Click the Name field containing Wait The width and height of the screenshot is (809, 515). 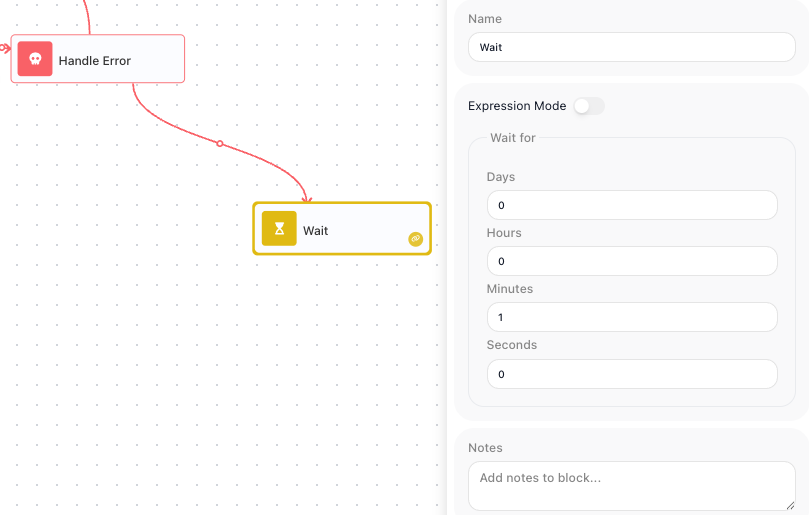632,47
